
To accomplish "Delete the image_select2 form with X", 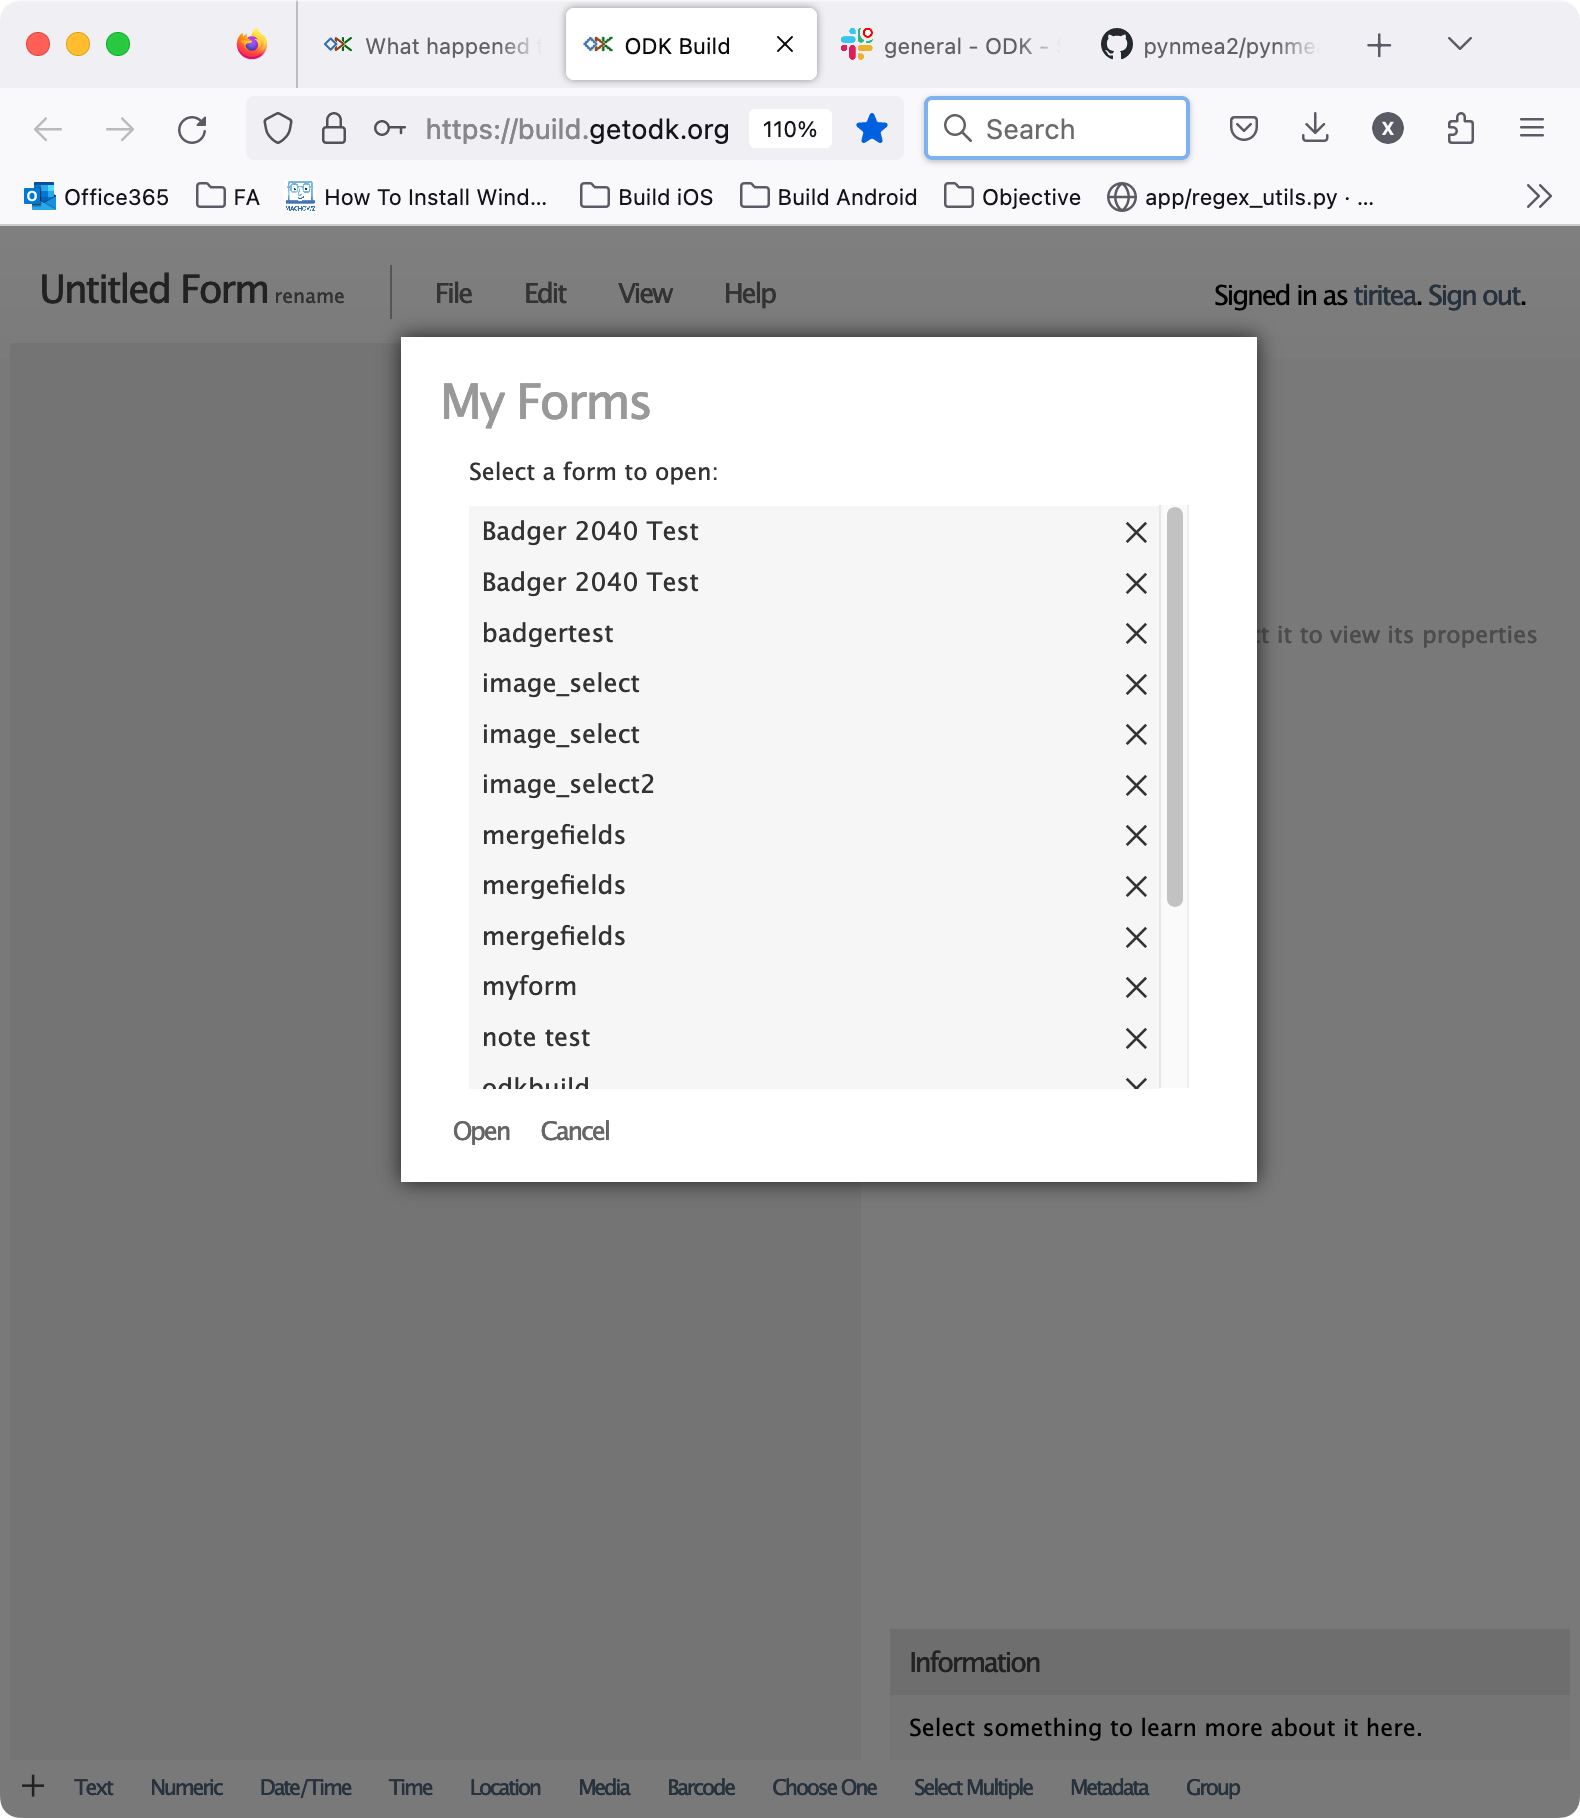I will (1136, 785).
